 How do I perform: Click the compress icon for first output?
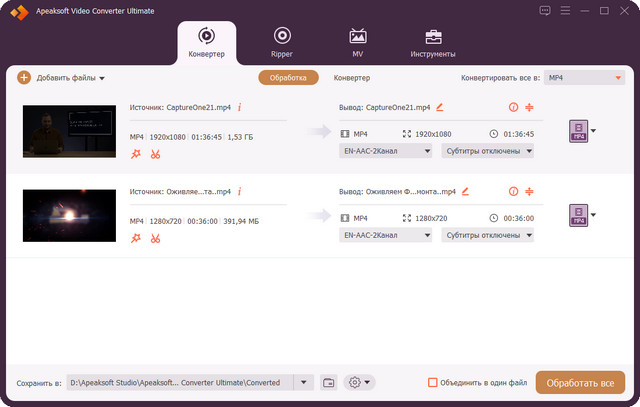tap(529, 107)
